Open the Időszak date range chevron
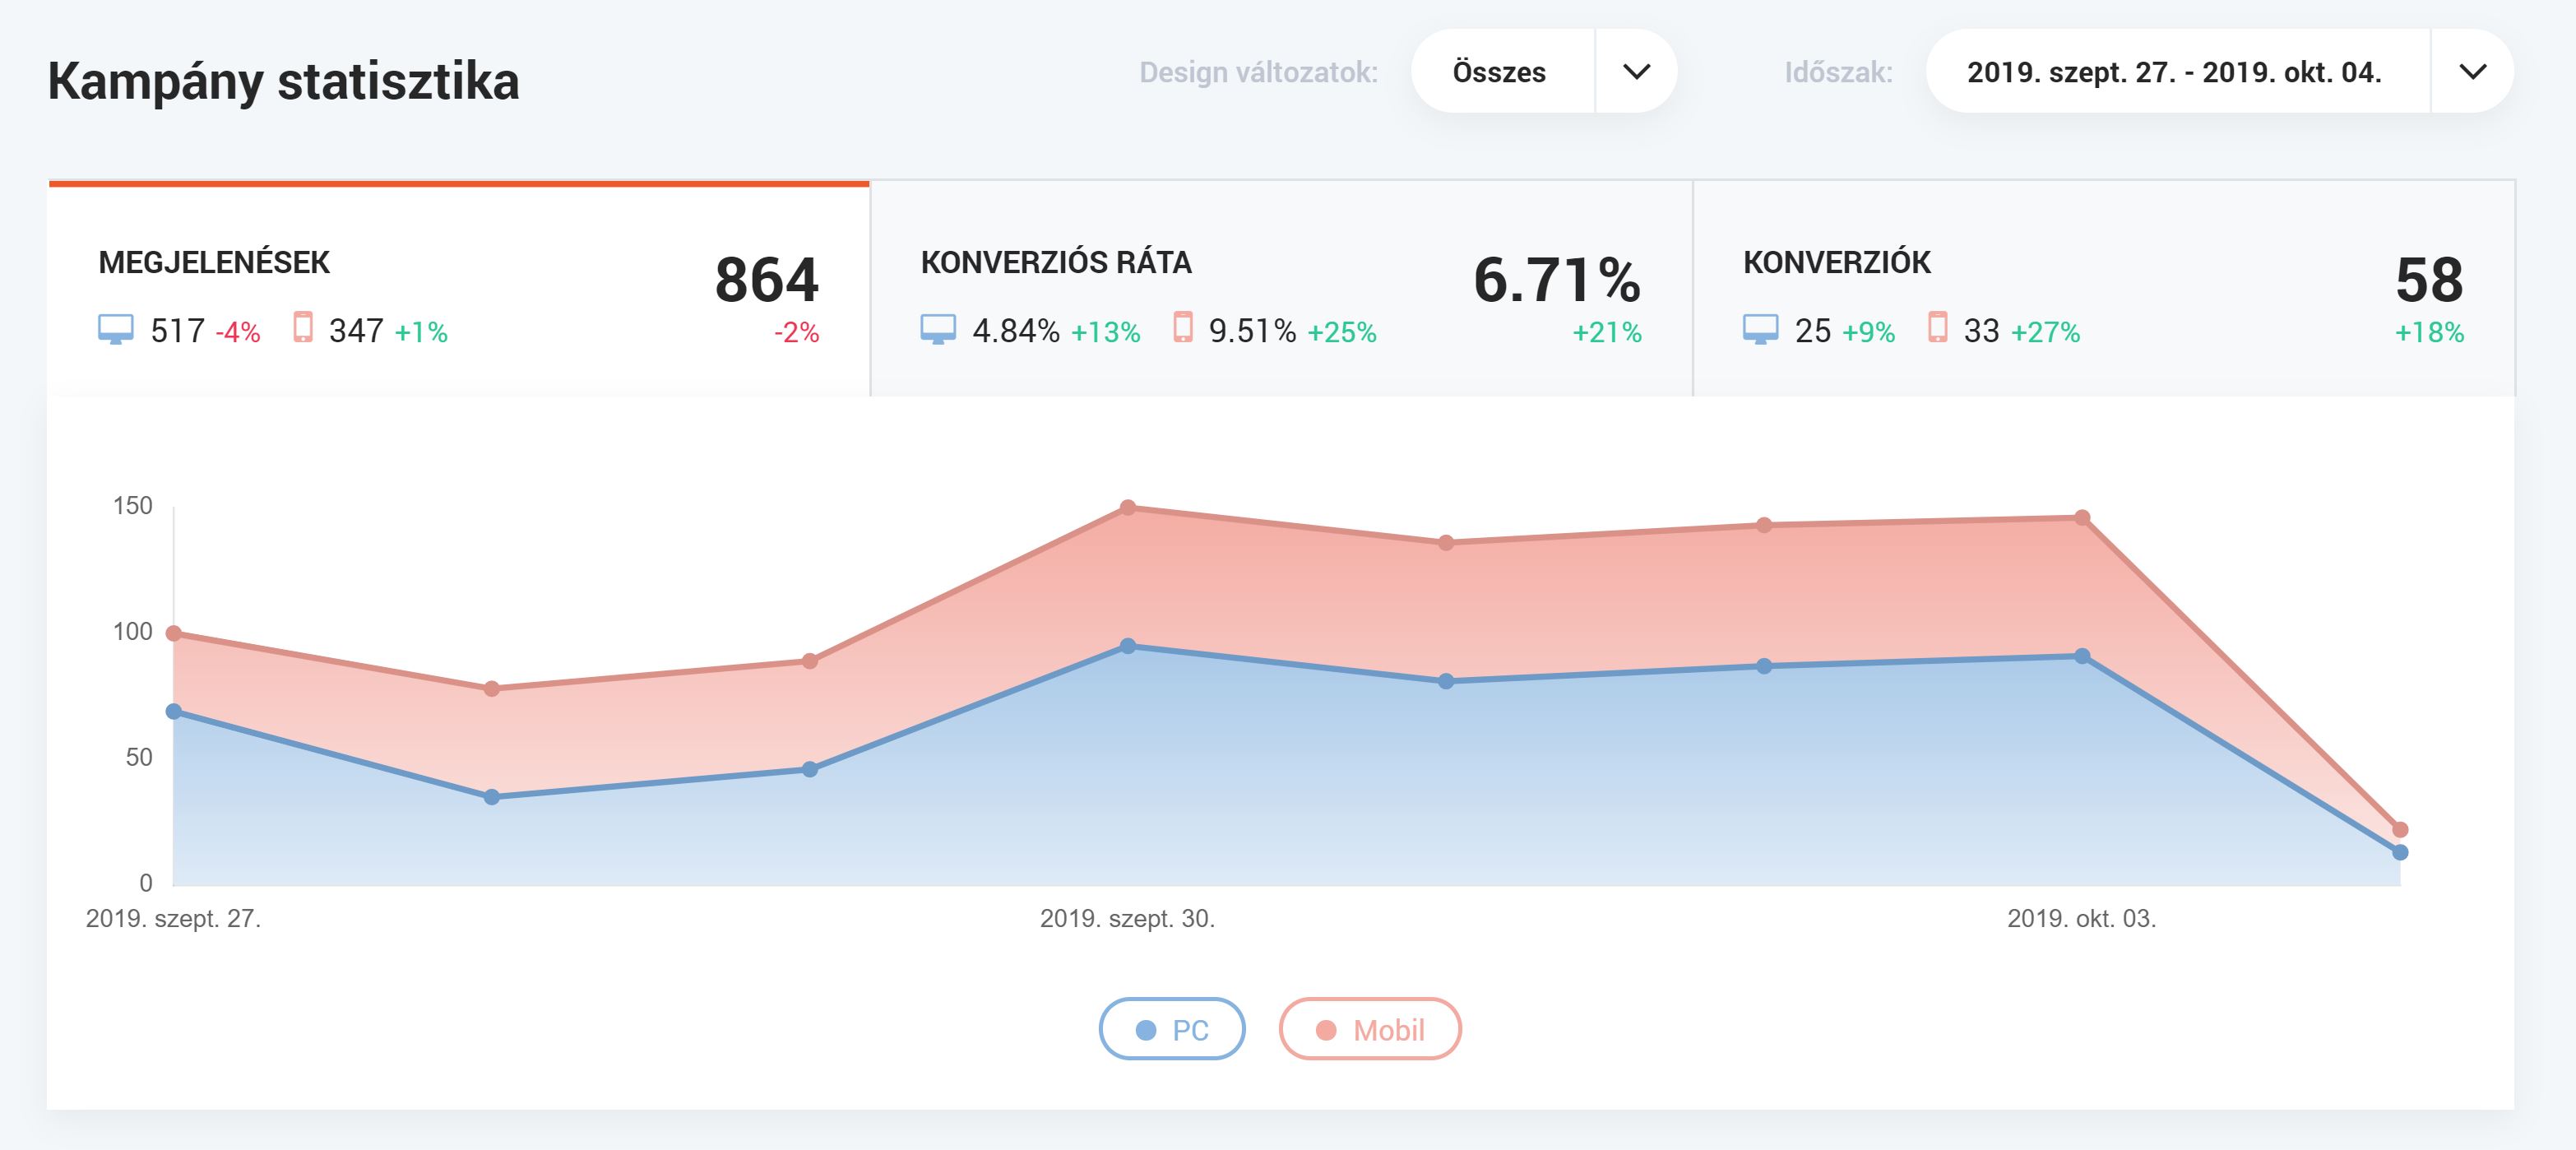The height and width of the screenshot is (1150, 2576). (2472, 71)
